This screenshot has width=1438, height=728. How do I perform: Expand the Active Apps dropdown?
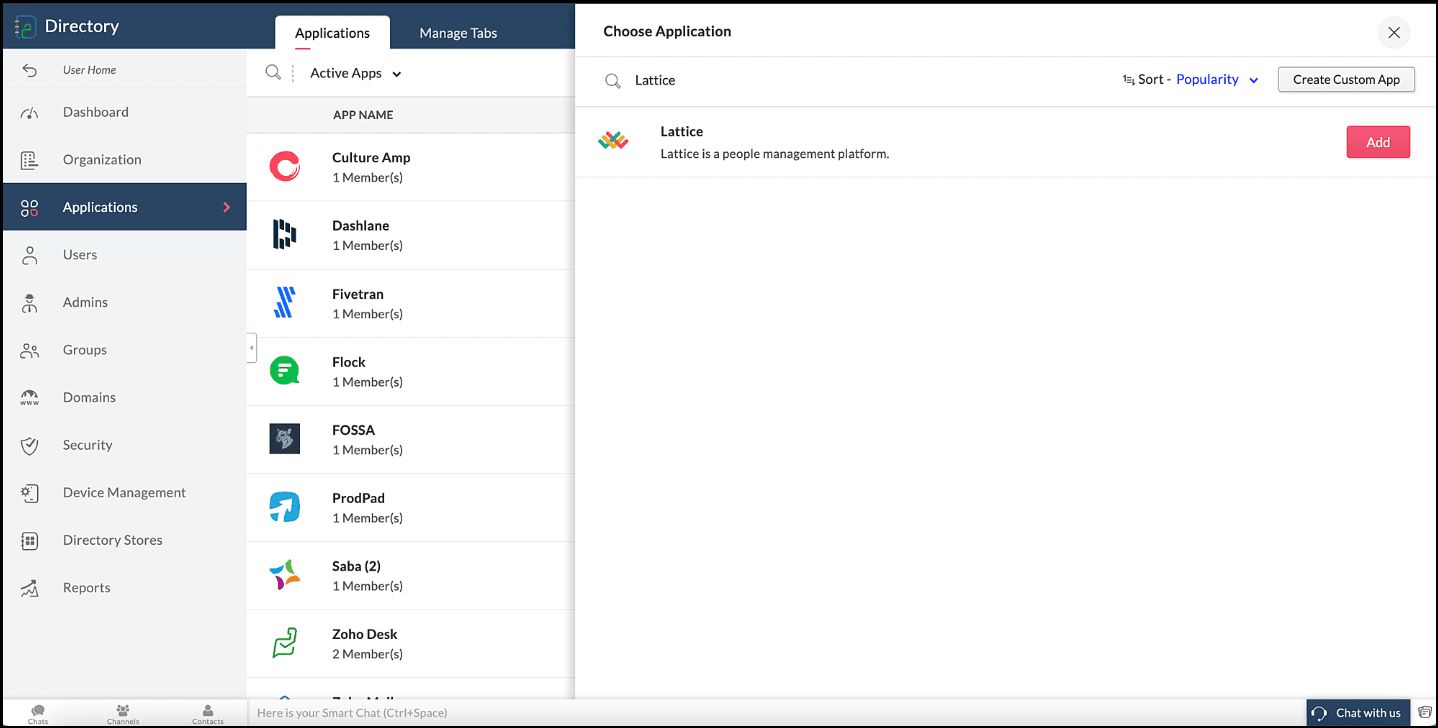[355, 73]
